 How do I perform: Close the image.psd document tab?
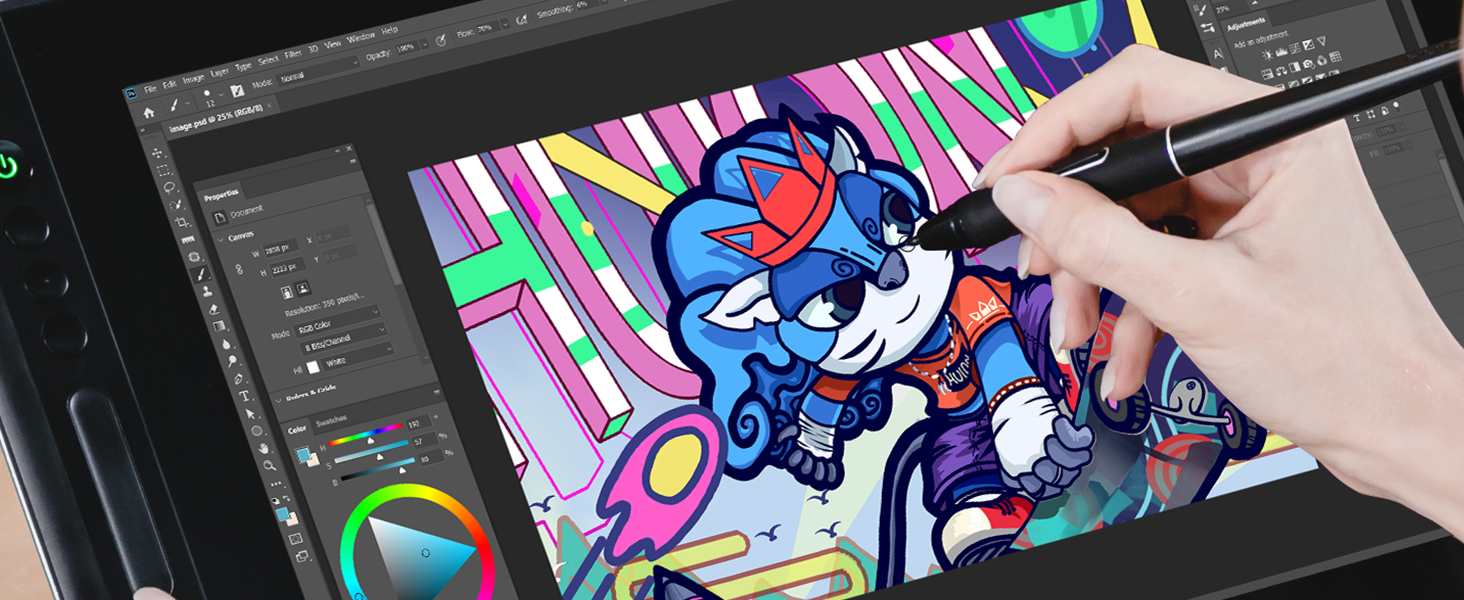click(x=269, y=105)
